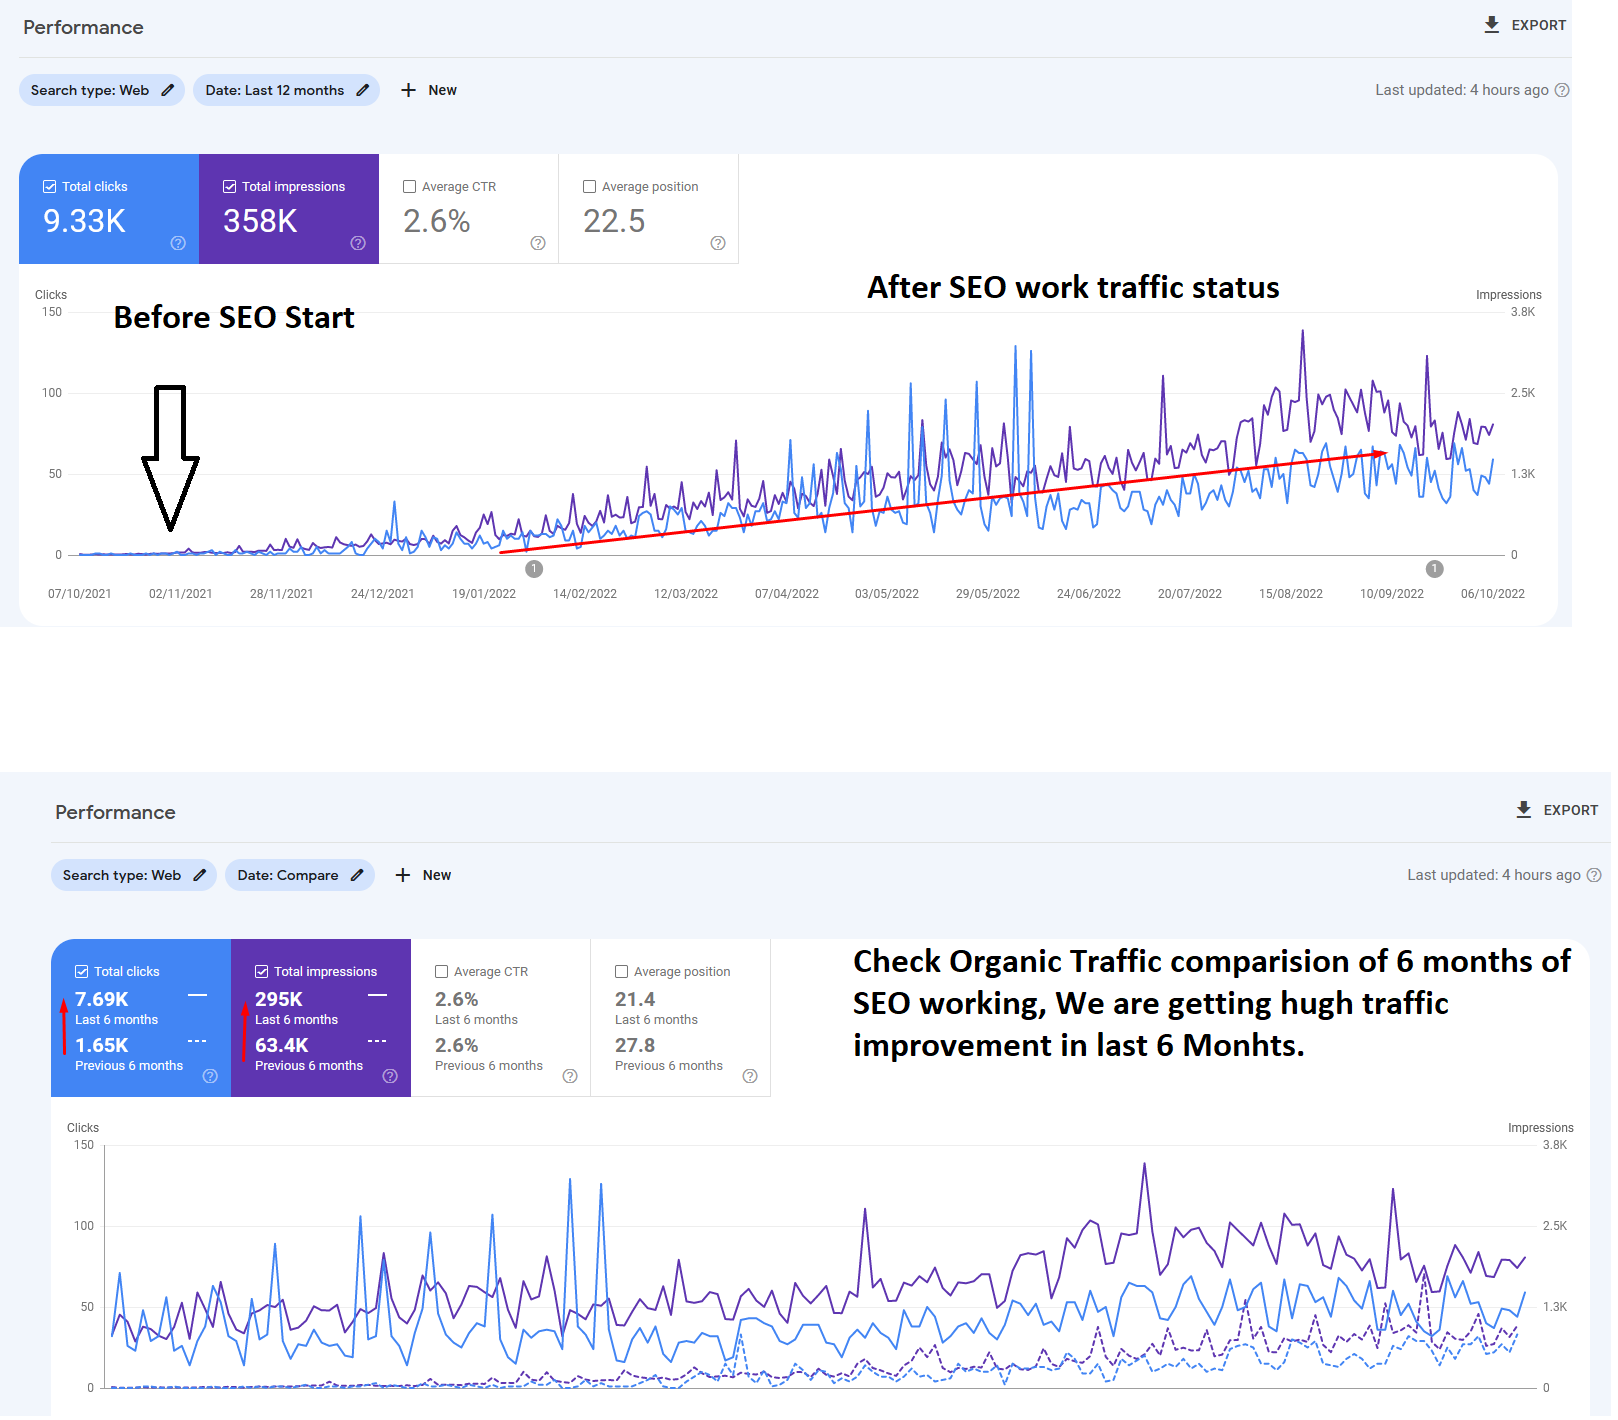Click the help icon beside Last updated: 4 hours ago
The height and width of the screenshot is (1420, 1618).
coord(1562,90)
